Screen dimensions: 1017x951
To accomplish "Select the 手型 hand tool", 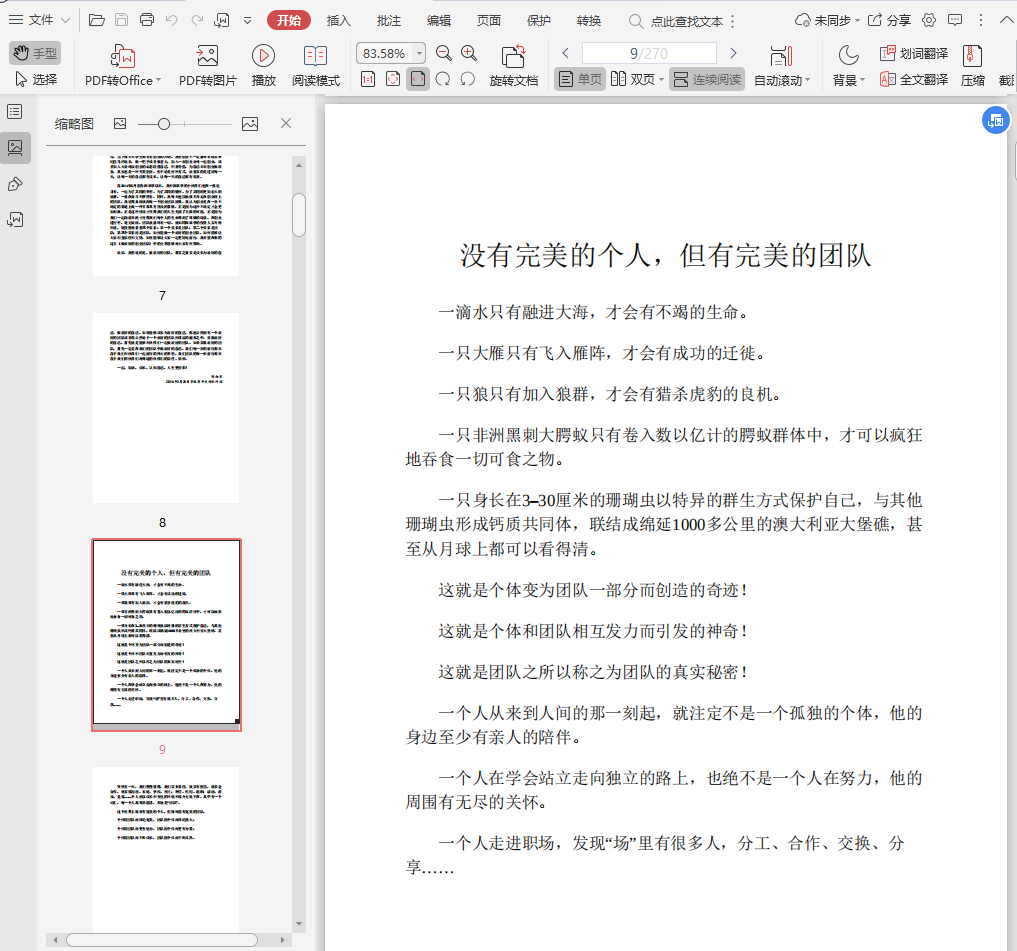I will tap(35, 53).
